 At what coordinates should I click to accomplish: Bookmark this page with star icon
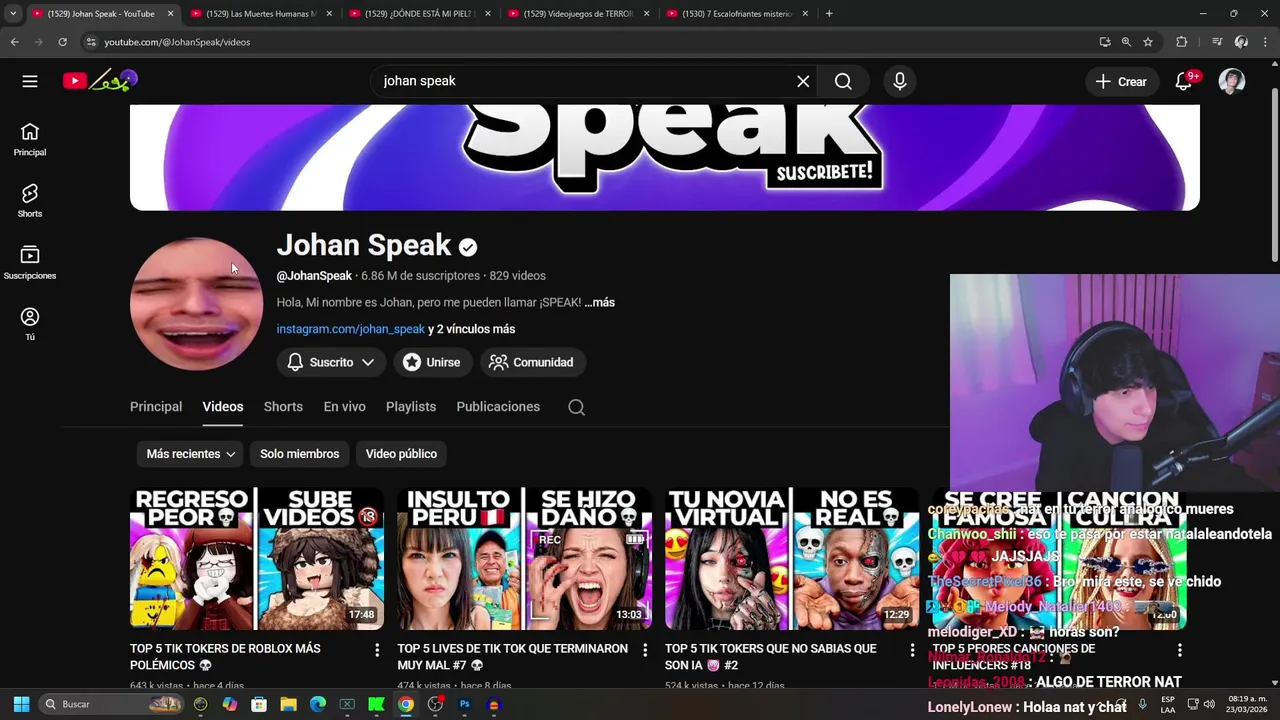(1148, 42)
